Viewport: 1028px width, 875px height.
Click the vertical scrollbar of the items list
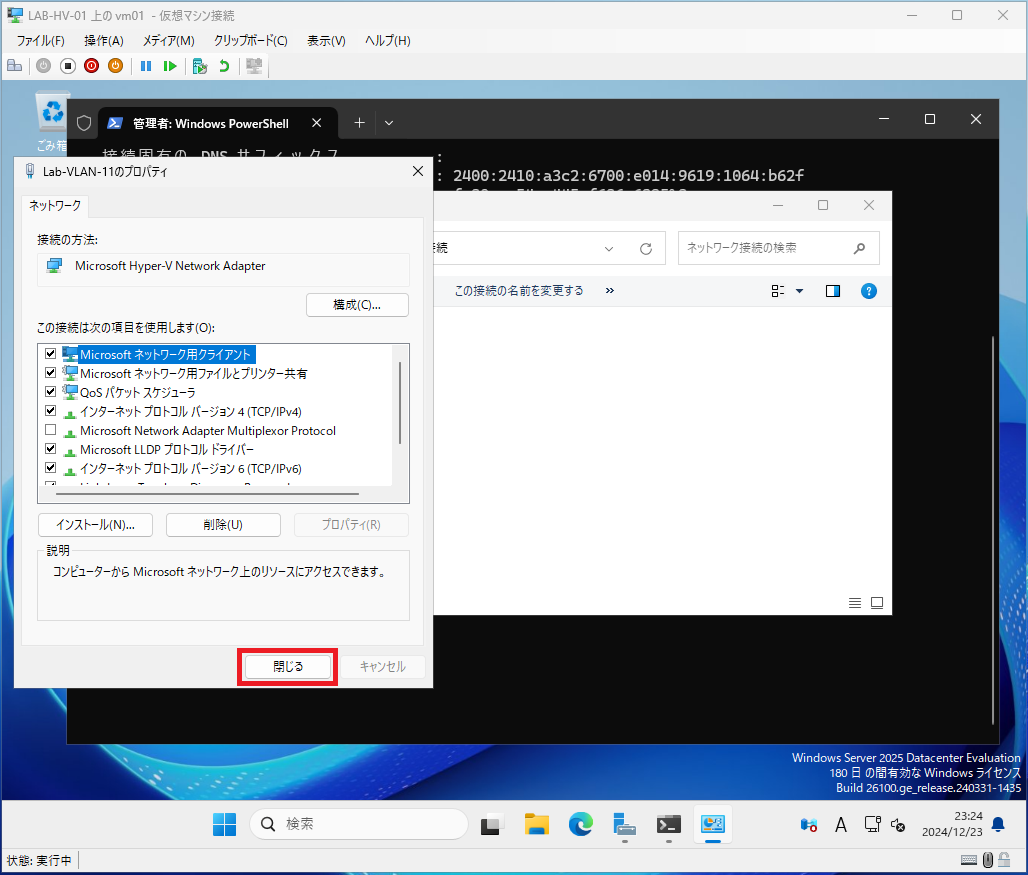coord(400,403)
